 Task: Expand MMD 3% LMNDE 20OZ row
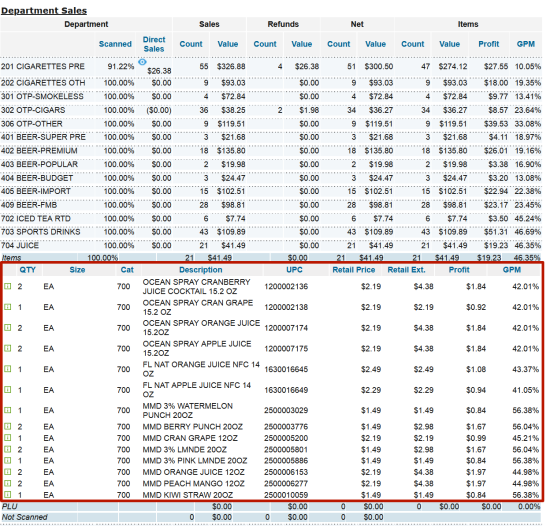coord(8,449)
